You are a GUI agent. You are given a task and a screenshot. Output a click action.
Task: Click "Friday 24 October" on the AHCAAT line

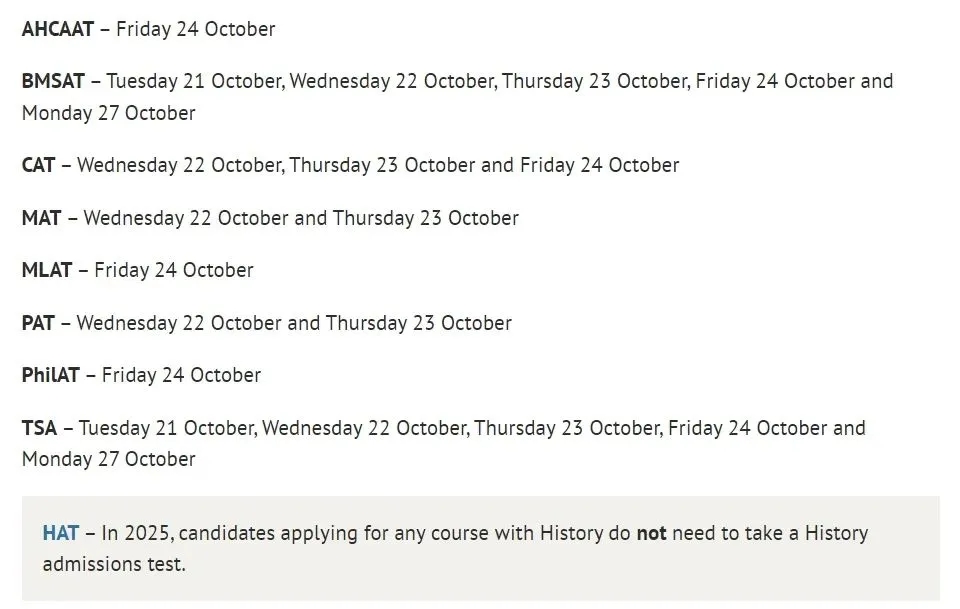[x=195, y=29]
